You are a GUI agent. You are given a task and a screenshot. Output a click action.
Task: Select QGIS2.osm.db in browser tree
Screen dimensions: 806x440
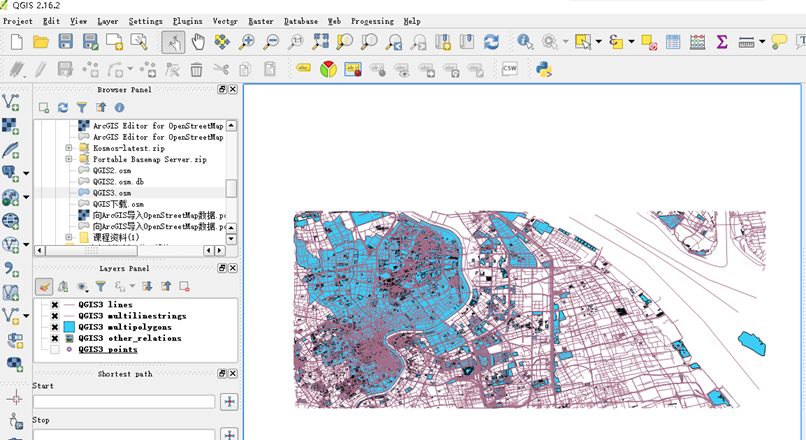click(118, 181)
